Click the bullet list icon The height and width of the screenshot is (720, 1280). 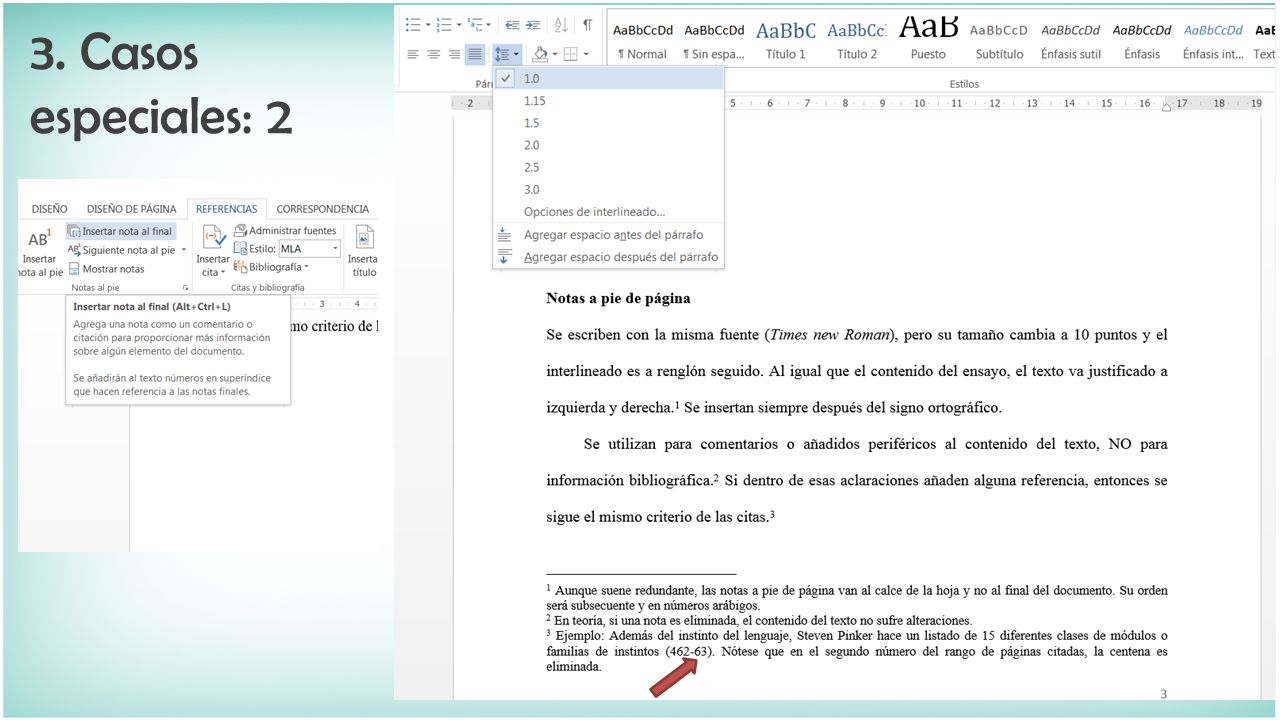(x=412, y=25)
